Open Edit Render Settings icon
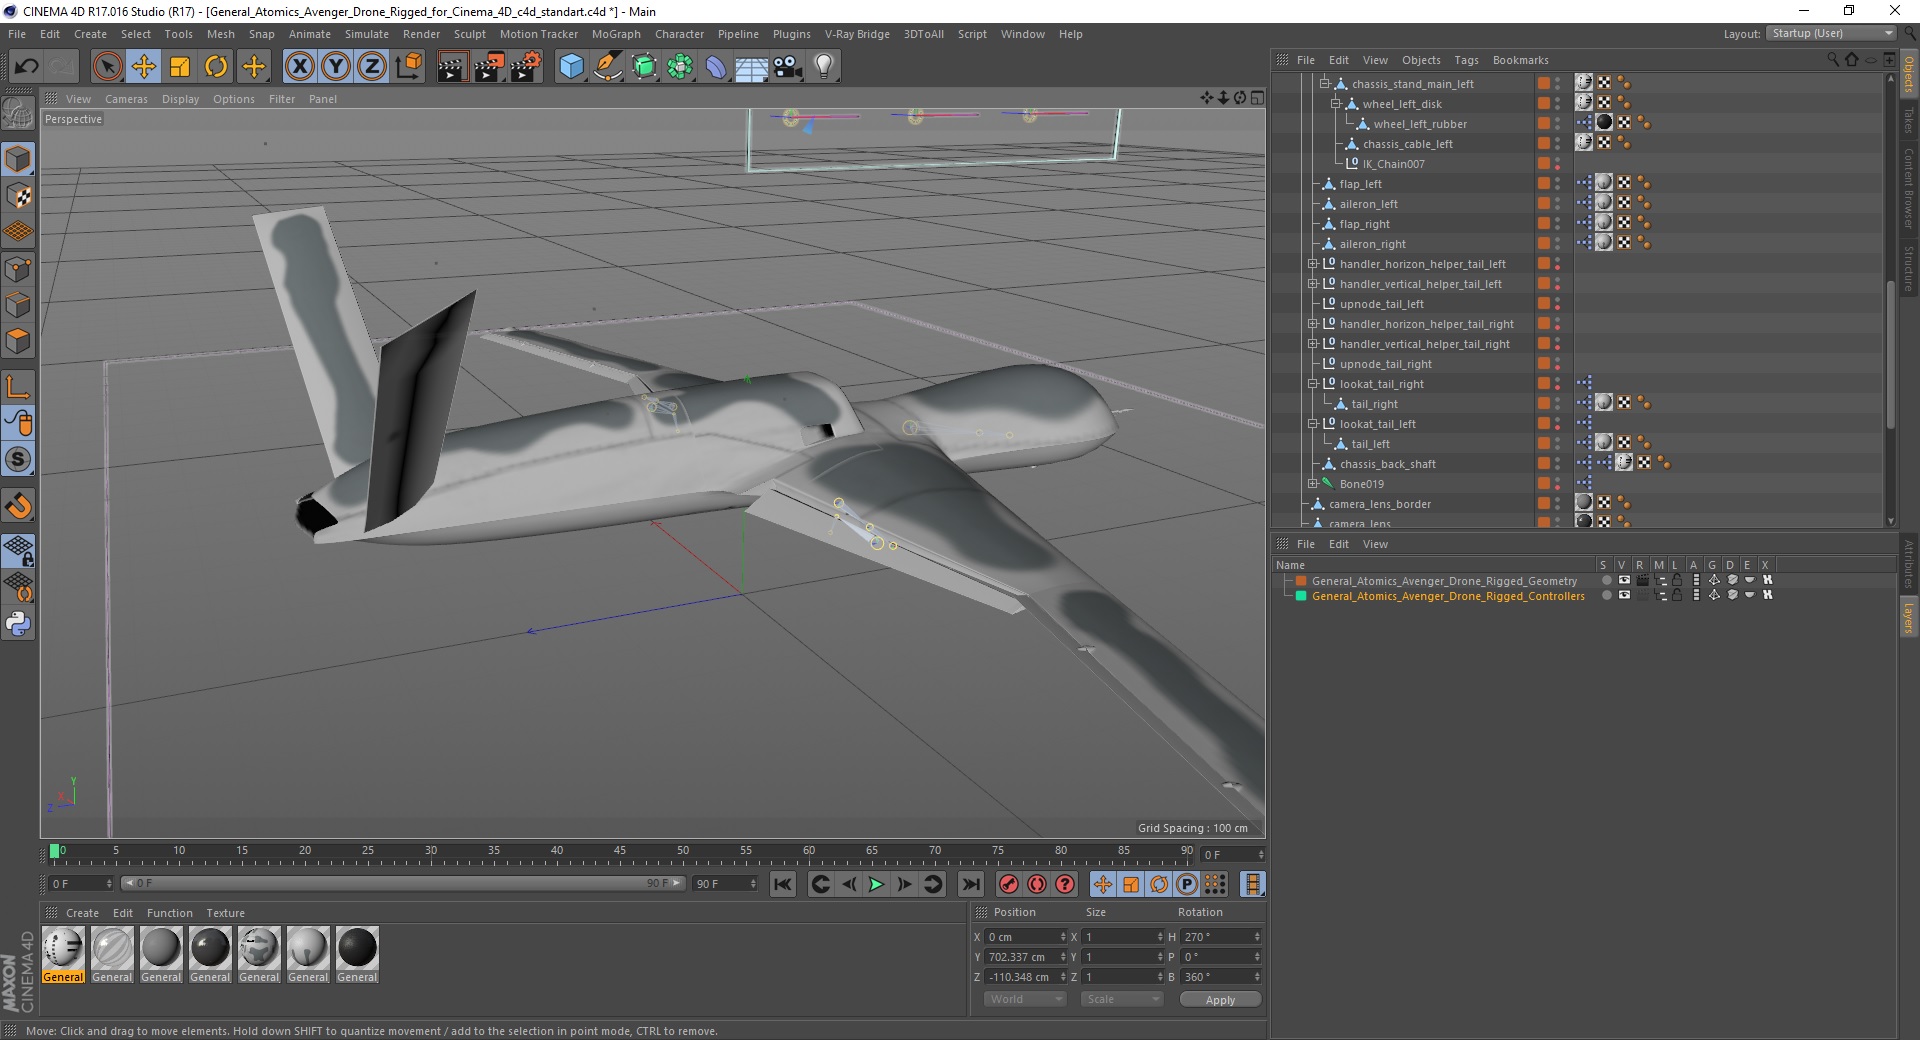Screen dimensions: 1920x1040 click(525, 67)
